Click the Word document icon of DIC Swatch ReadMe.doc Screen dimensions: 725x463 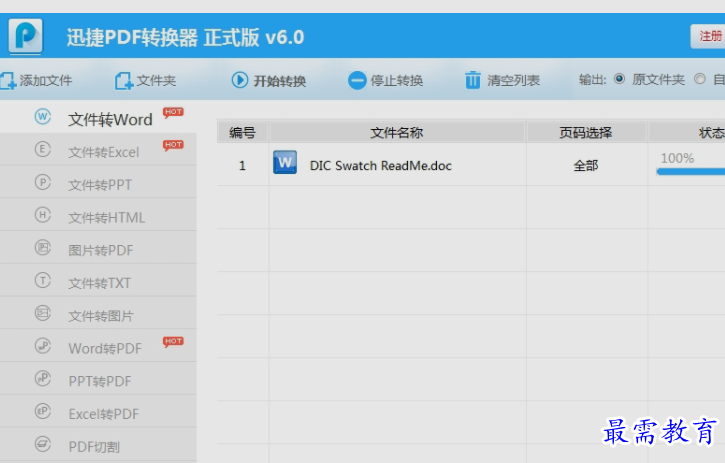(285, 162)
